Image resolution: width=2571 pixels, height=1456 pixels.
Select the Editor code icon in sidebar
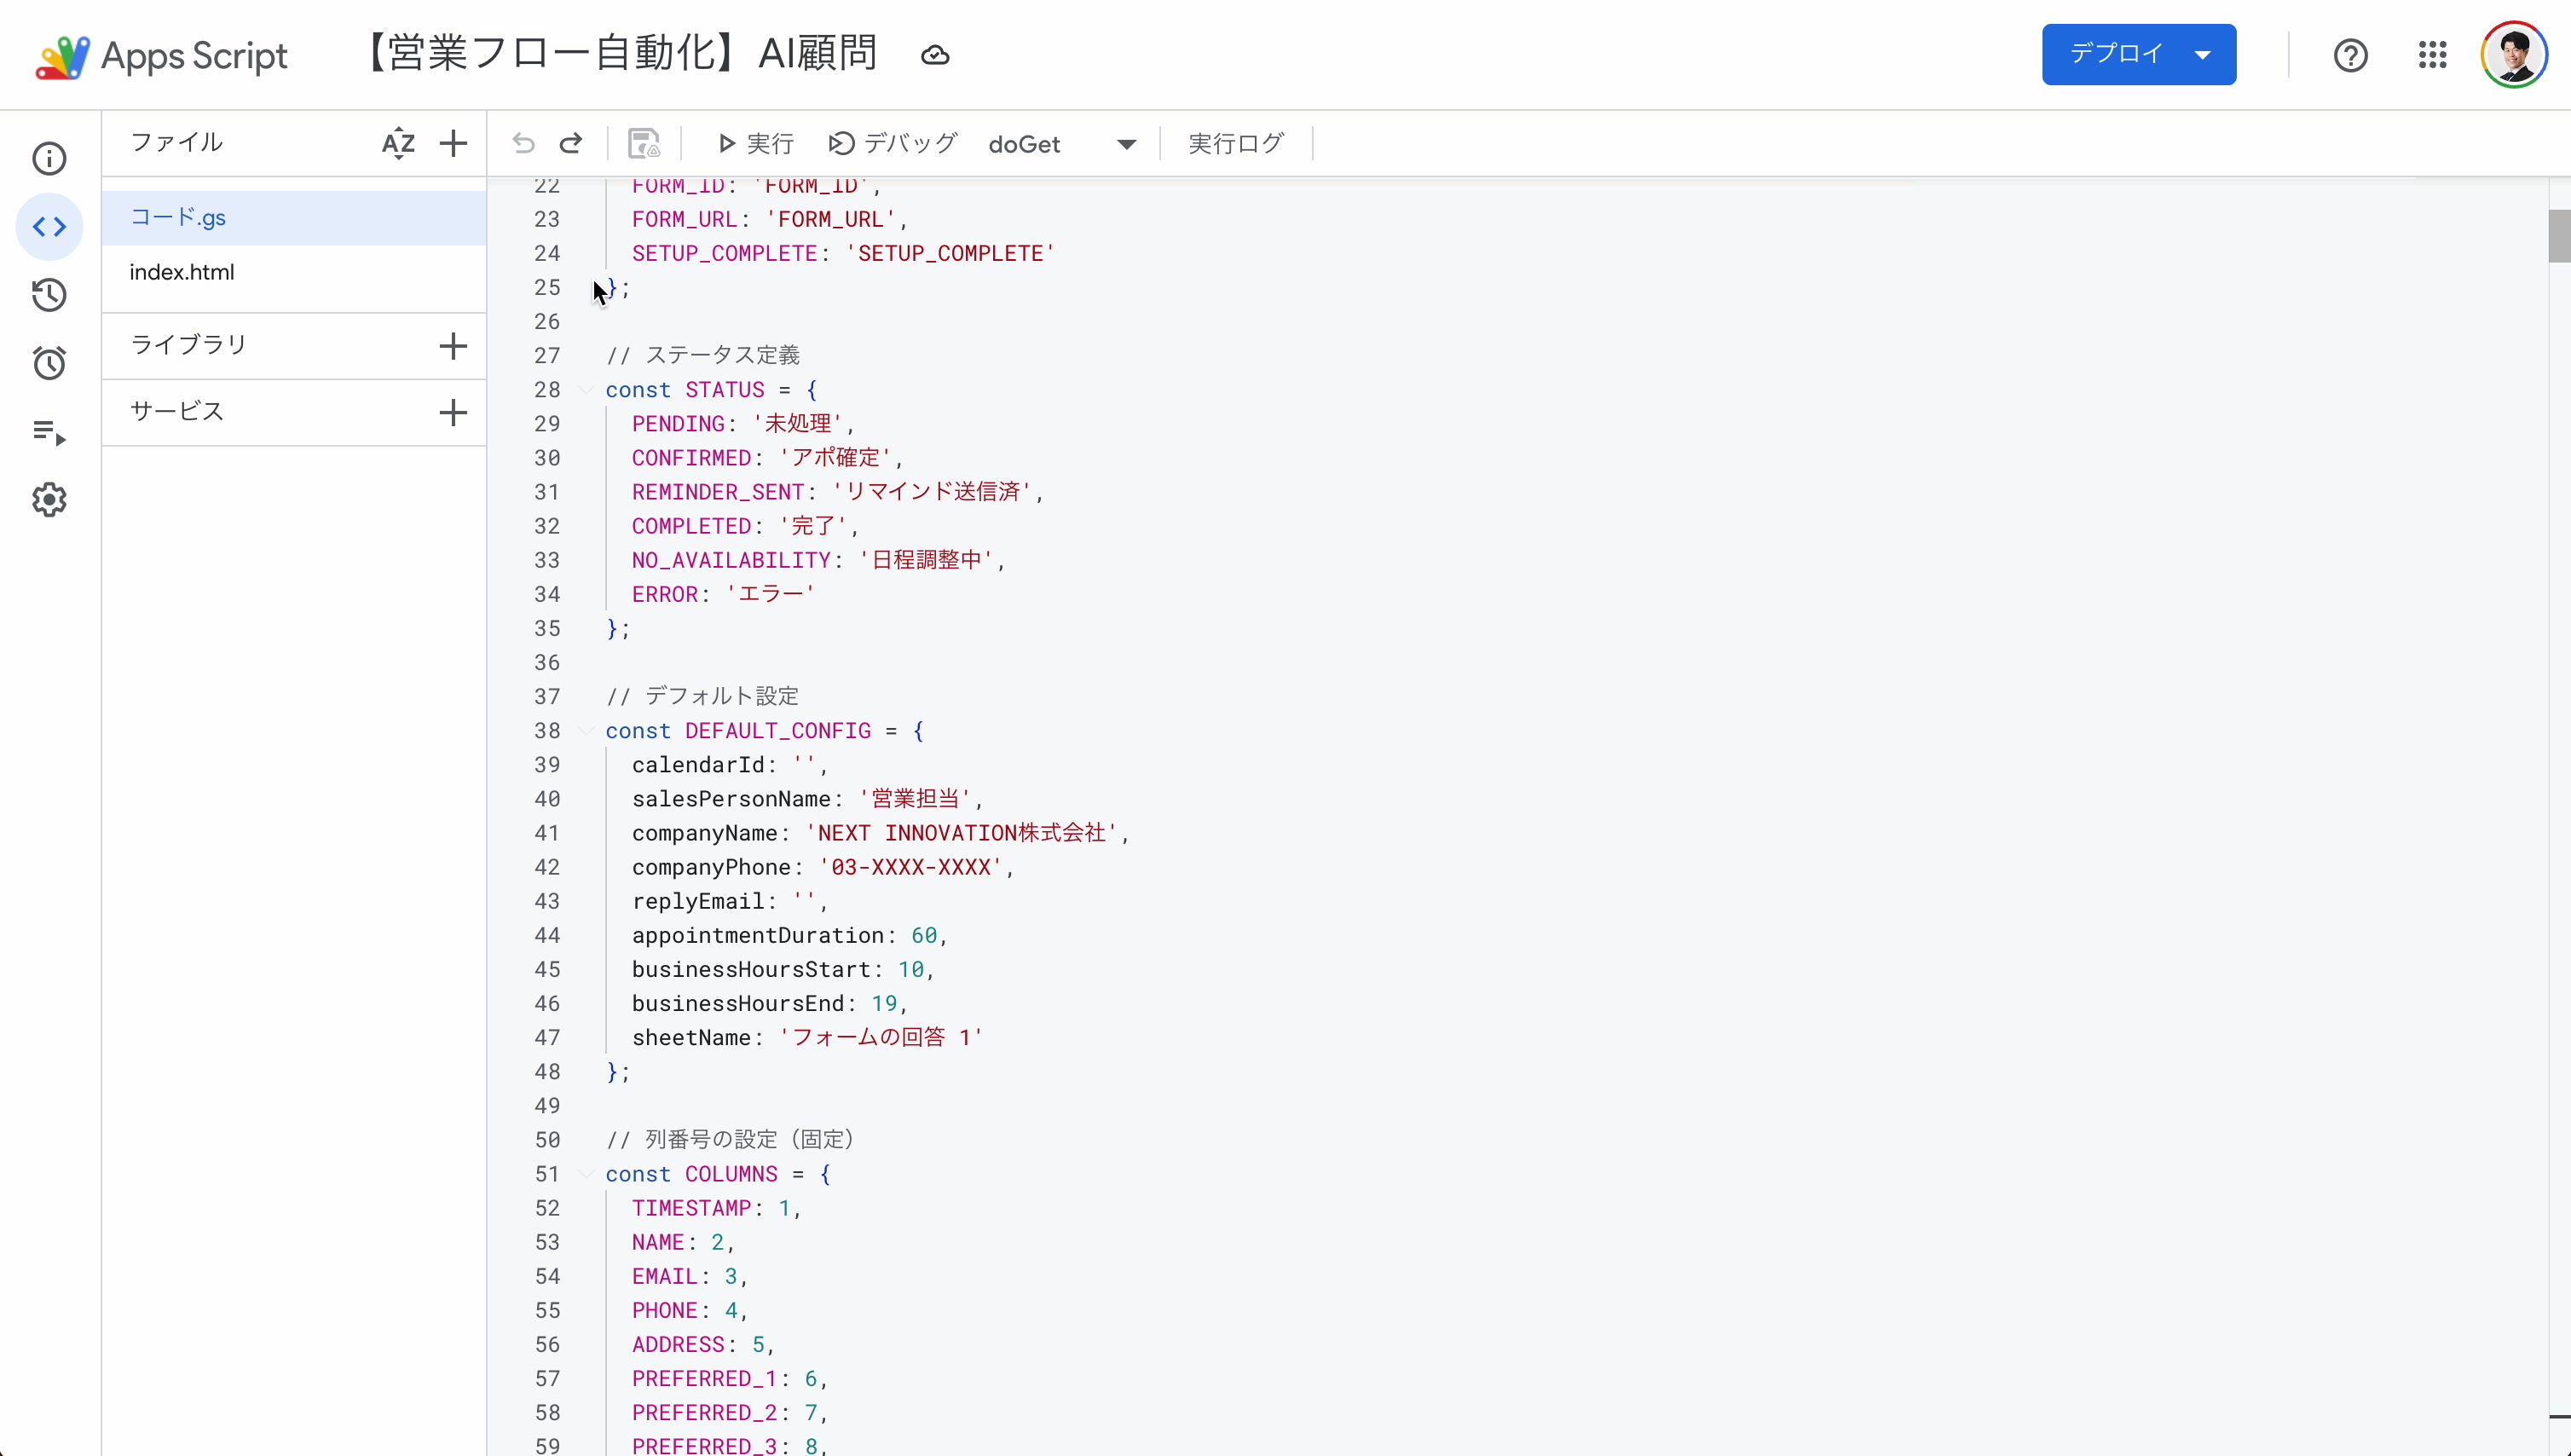tap(49, 227)
